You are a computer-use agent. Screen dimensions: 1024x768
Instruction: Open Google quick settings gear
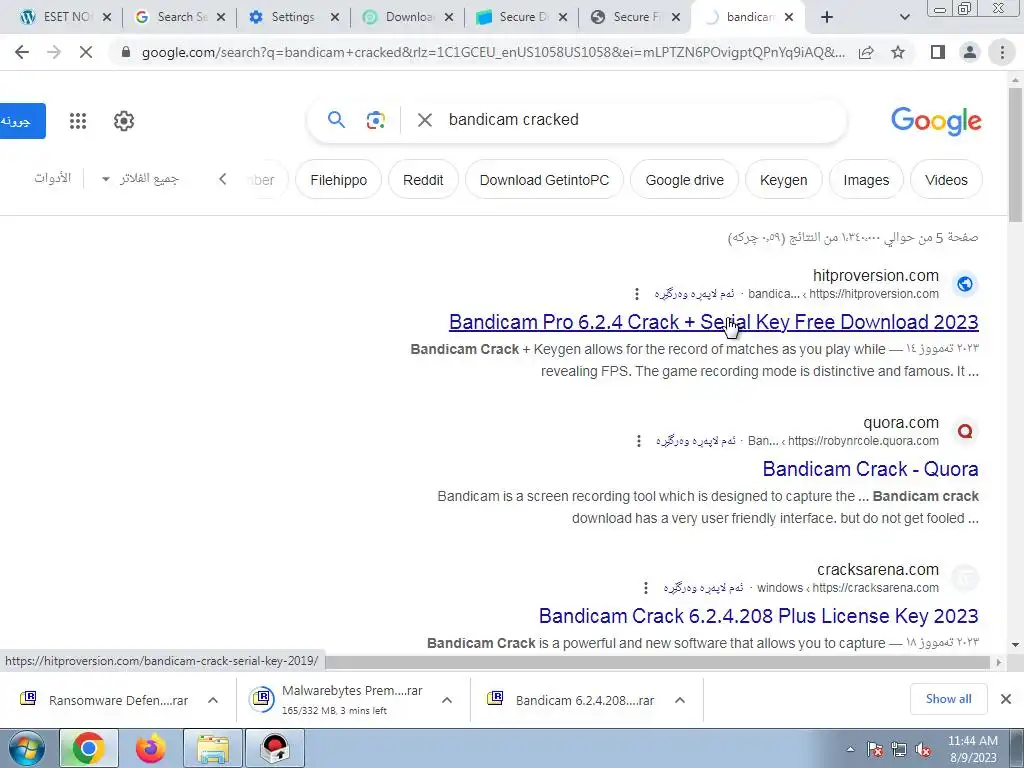(x=123, y=121)
